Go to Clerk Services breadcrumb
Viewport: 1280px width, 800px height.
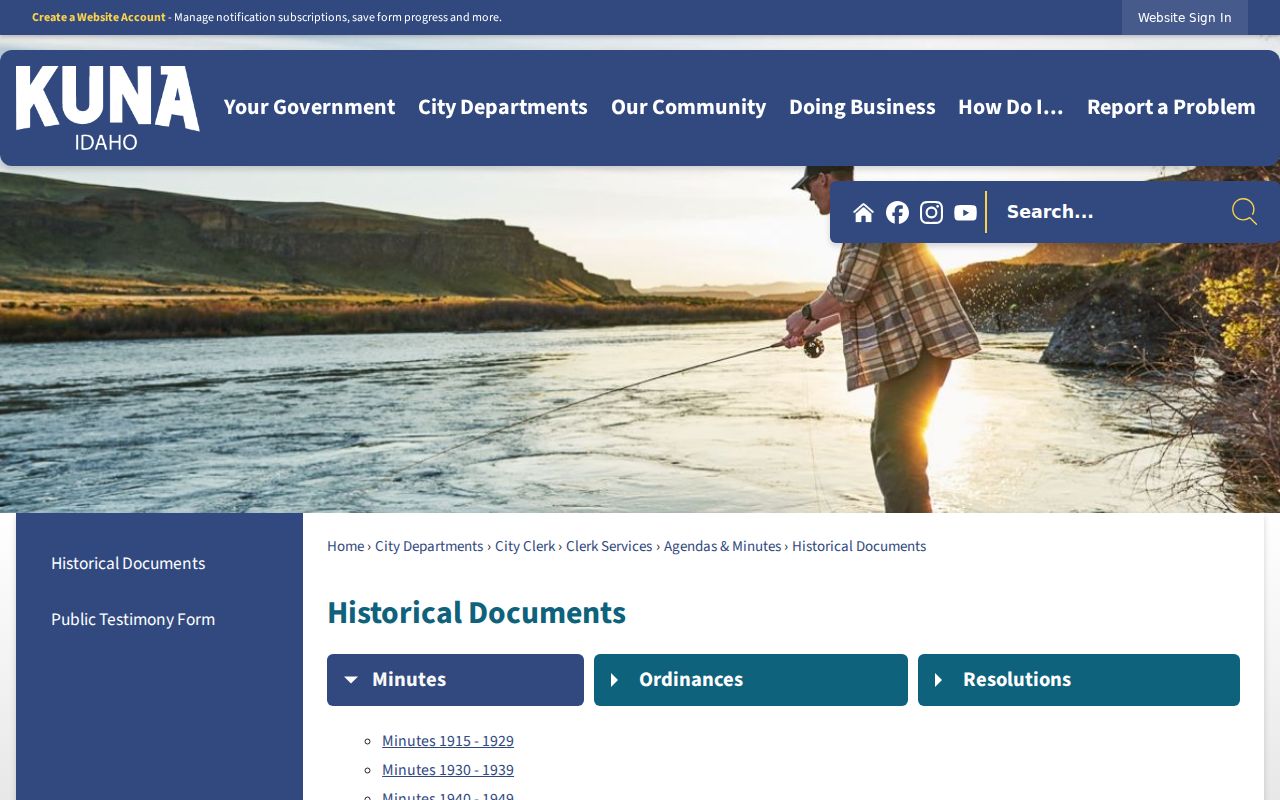pos(609,547)
